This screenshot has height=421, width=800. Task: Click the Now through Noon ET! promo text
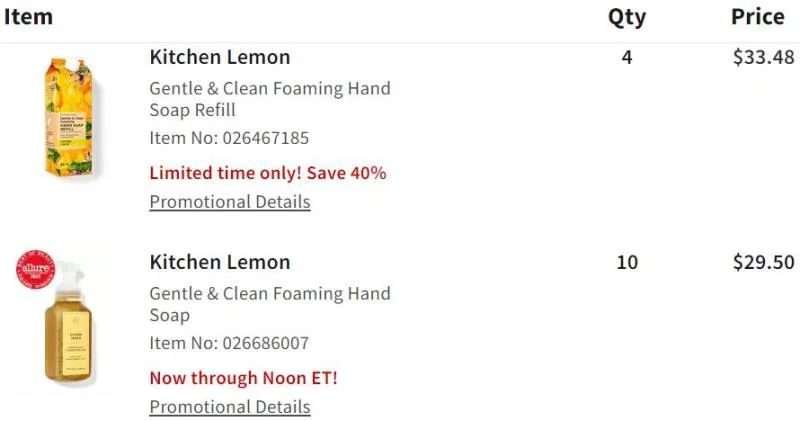243,378
